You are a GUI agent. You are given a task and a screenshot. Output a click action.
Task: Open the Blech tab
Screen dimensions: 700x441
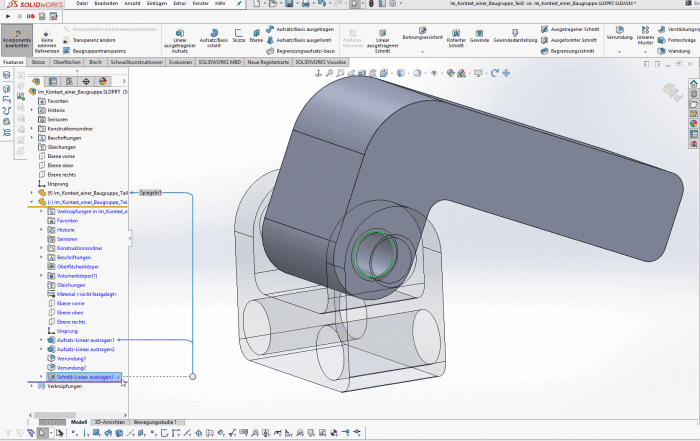96,62
